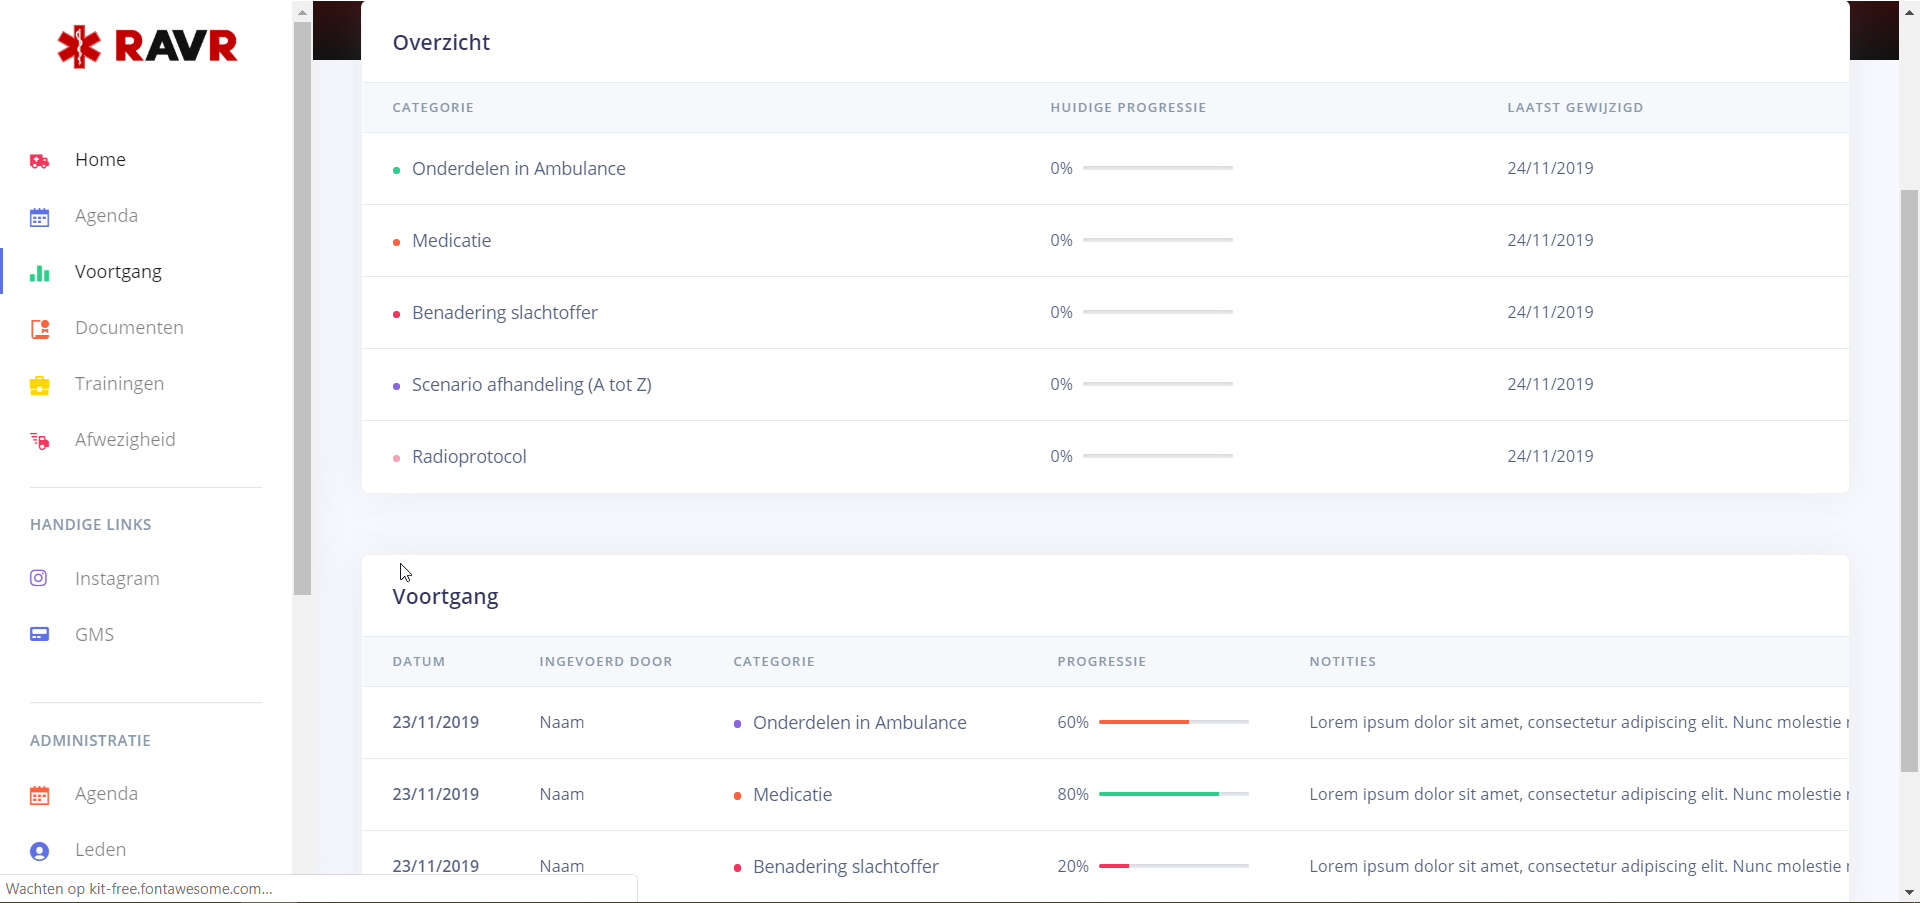Image resolution: width=1920 pixels, height=903 pixels.
Task: Click the main page vertical scrollbar
Action: [x=1909, y=480]
